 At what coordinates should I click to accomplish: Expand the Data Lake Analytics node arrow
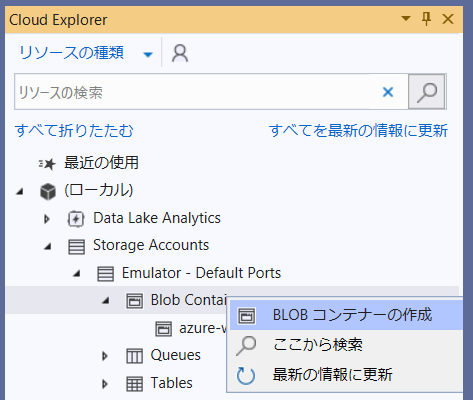[47, 219]
